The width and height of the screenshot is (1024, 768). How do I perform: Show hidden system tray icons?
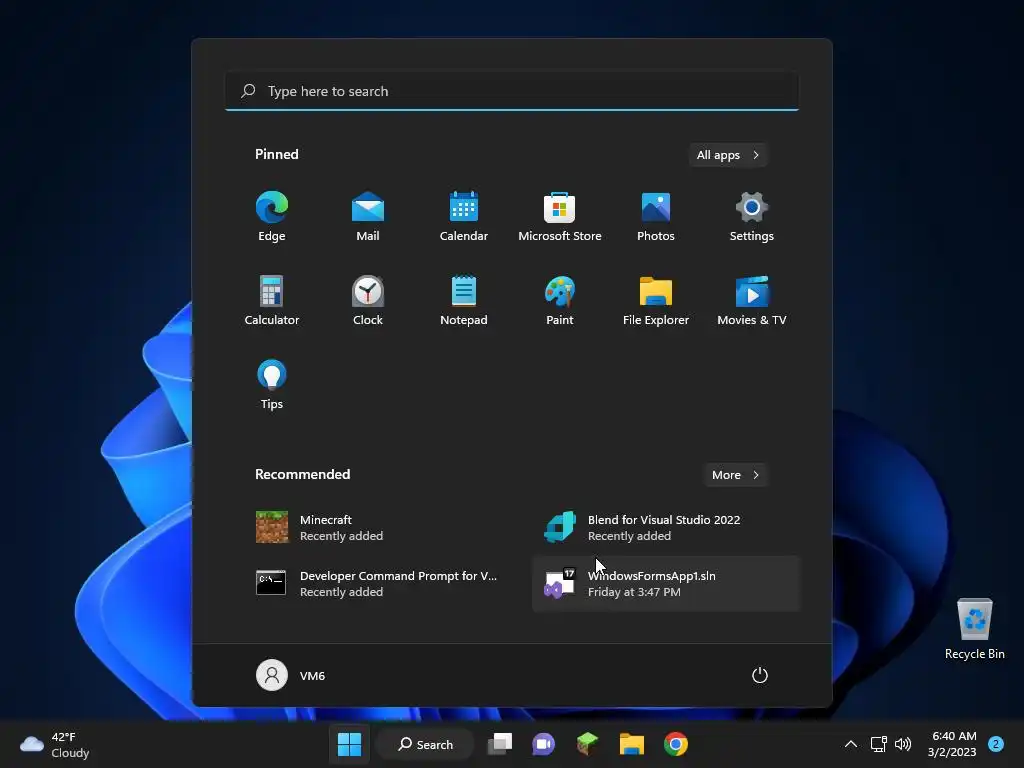point(850,744)
